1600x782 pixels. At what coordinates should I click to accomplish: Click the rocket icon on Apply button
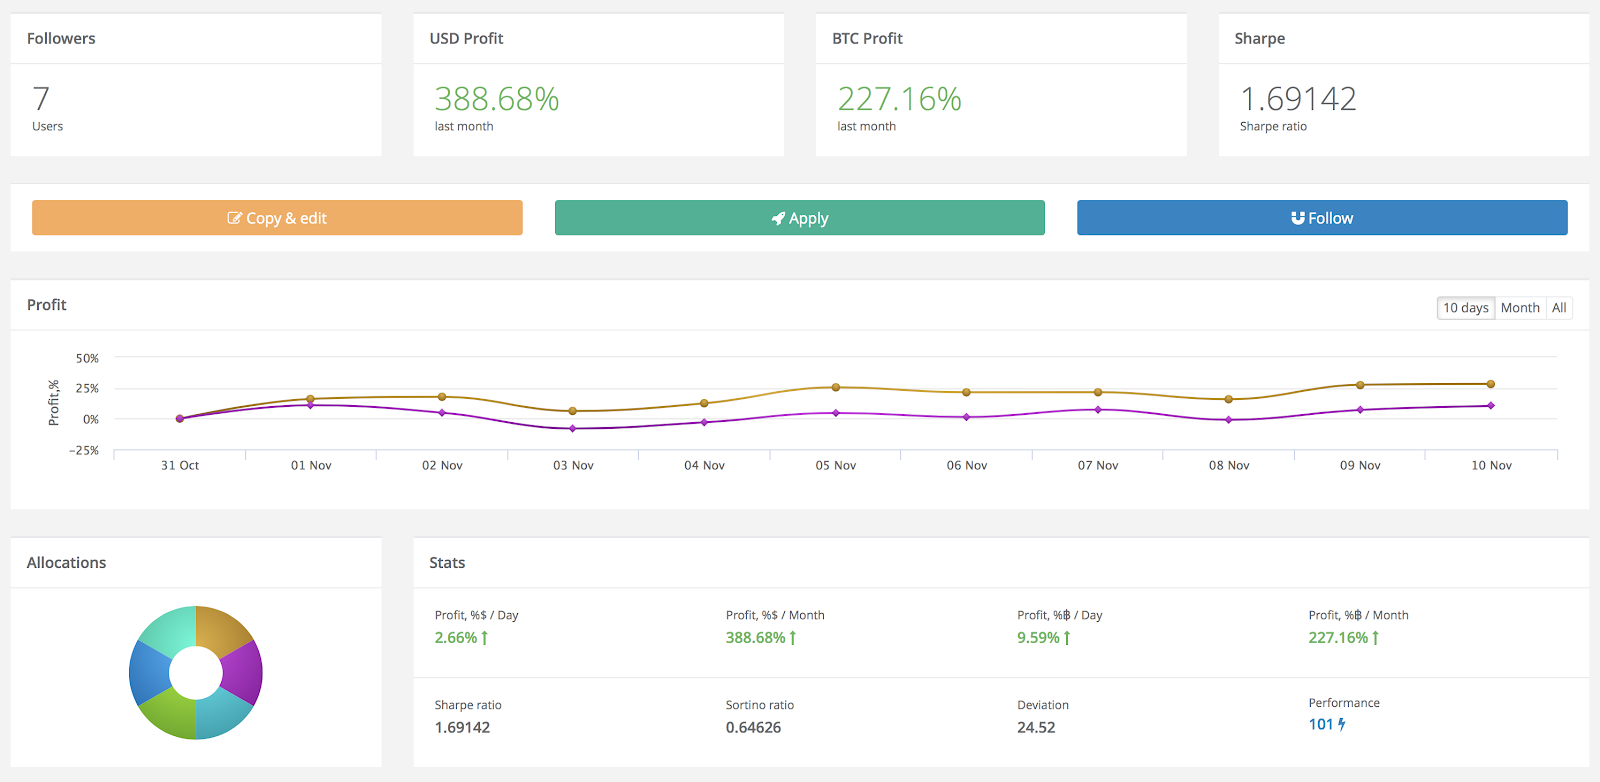[x=778, y=218]
